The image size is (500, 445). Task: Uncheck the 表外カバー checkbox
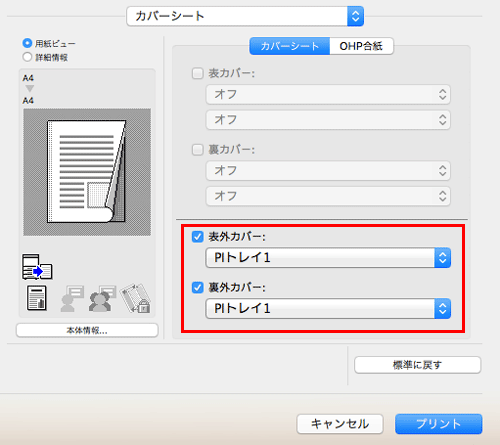198,237
